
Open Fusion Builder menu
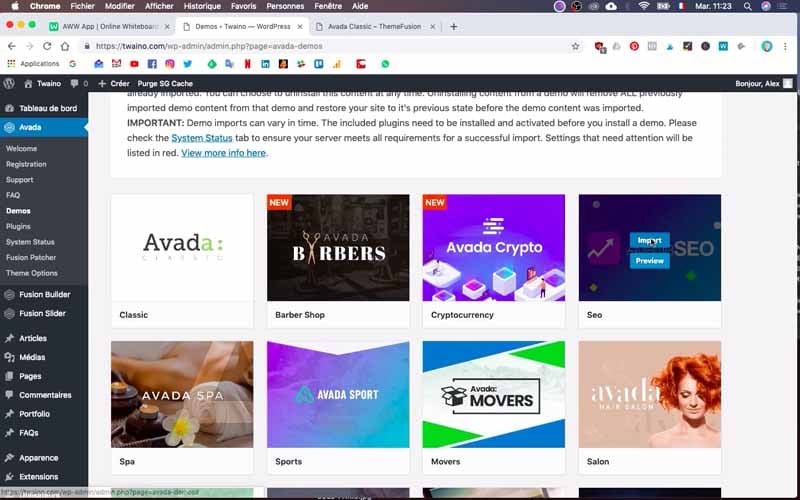pos(44,294)
